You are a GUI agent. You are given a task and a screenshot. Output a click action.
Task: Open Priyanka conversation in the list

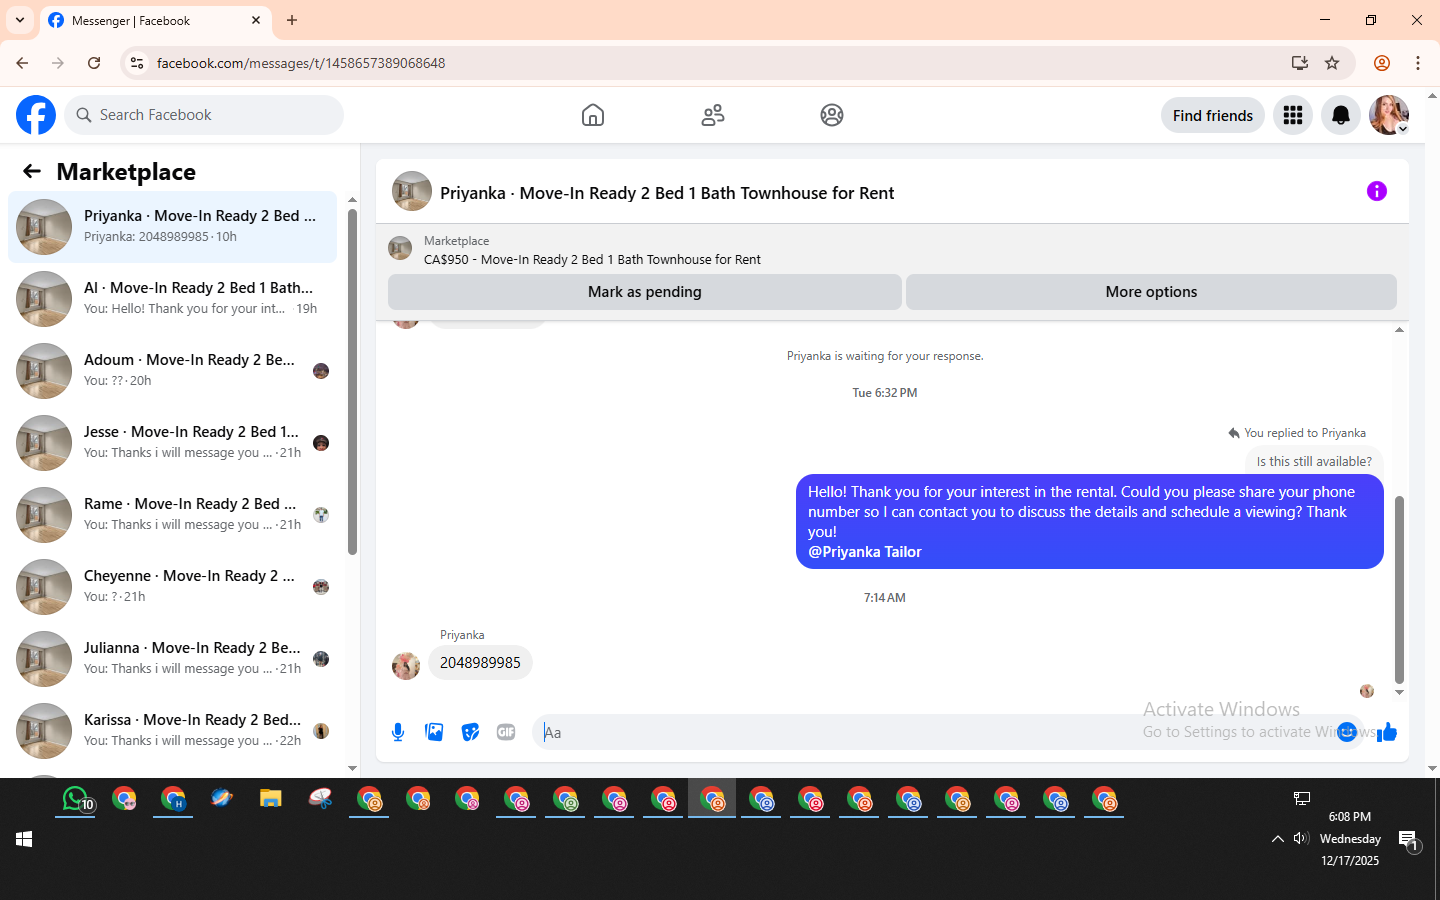[173, 227]
